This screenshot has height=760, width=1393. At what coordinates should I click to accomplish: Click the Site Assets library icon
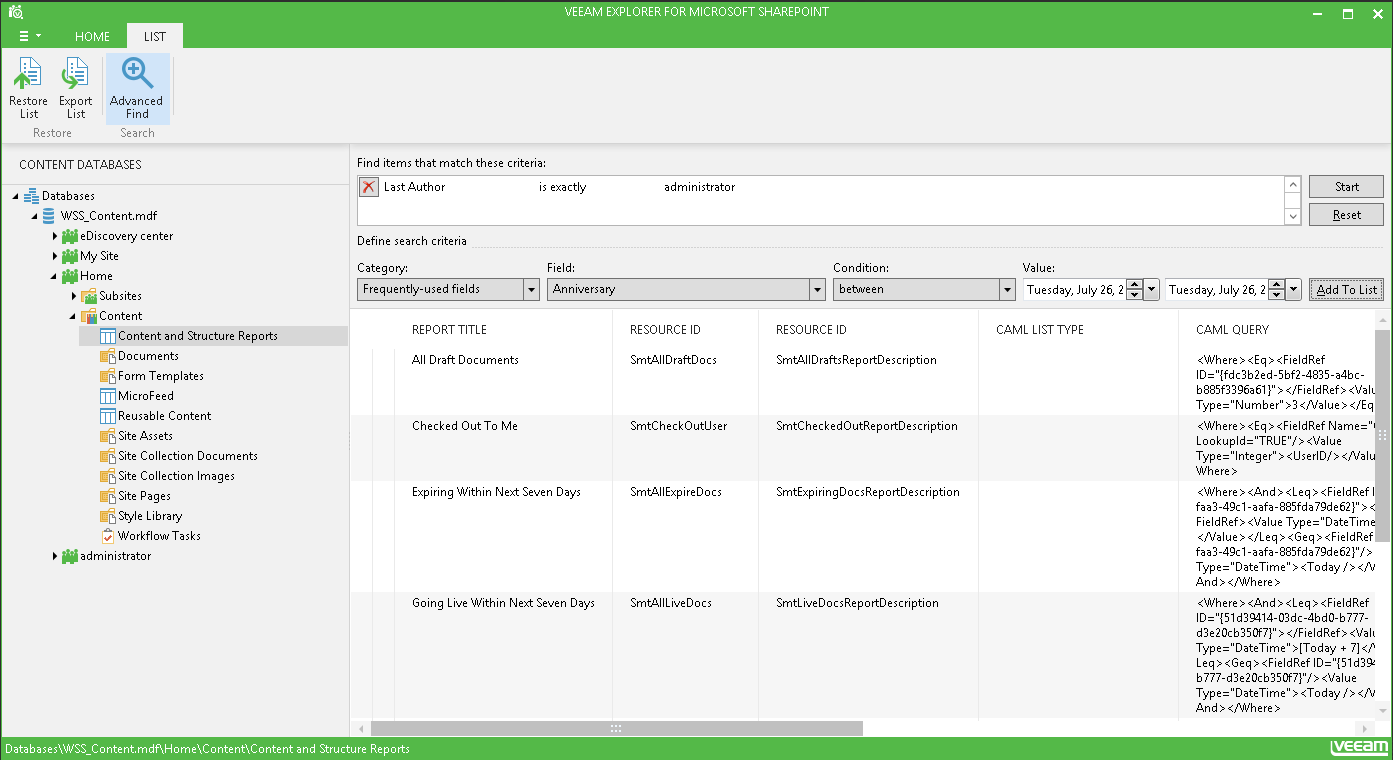(x=108, y=436)
